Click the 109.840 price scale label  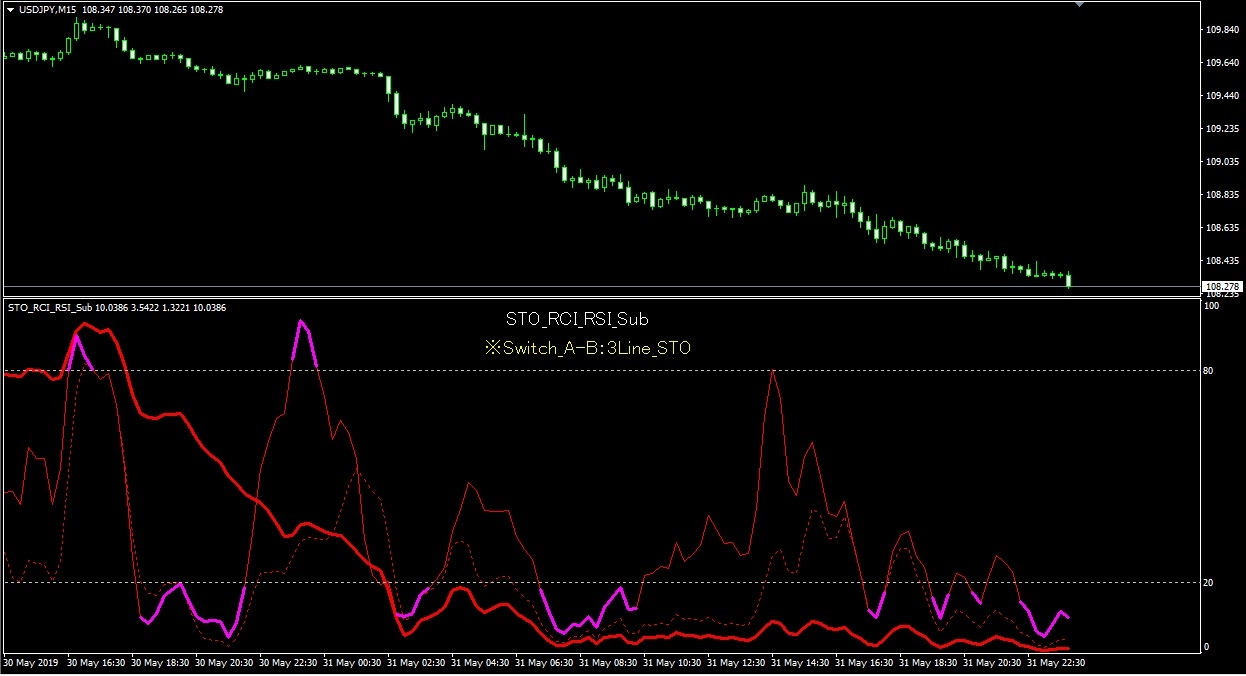coord(1223,30)
